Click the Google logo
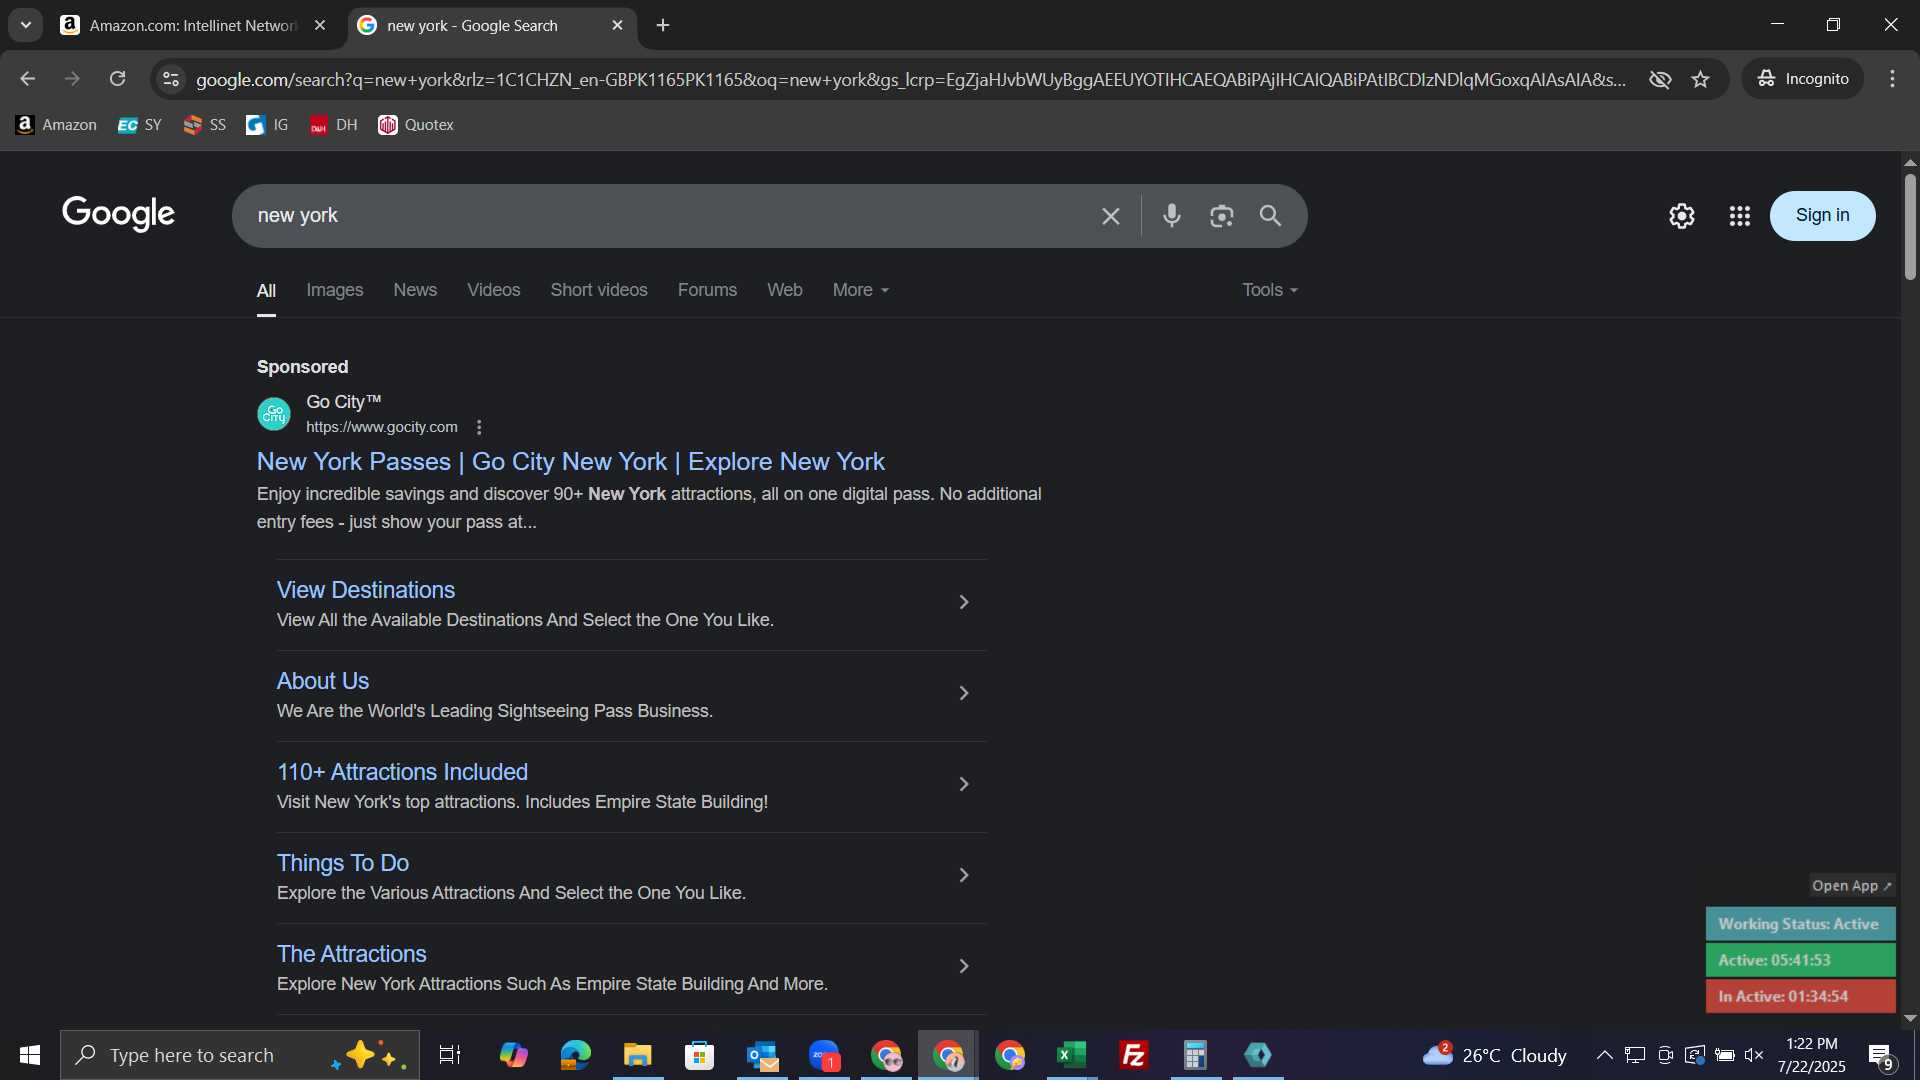 click(118, 214)
